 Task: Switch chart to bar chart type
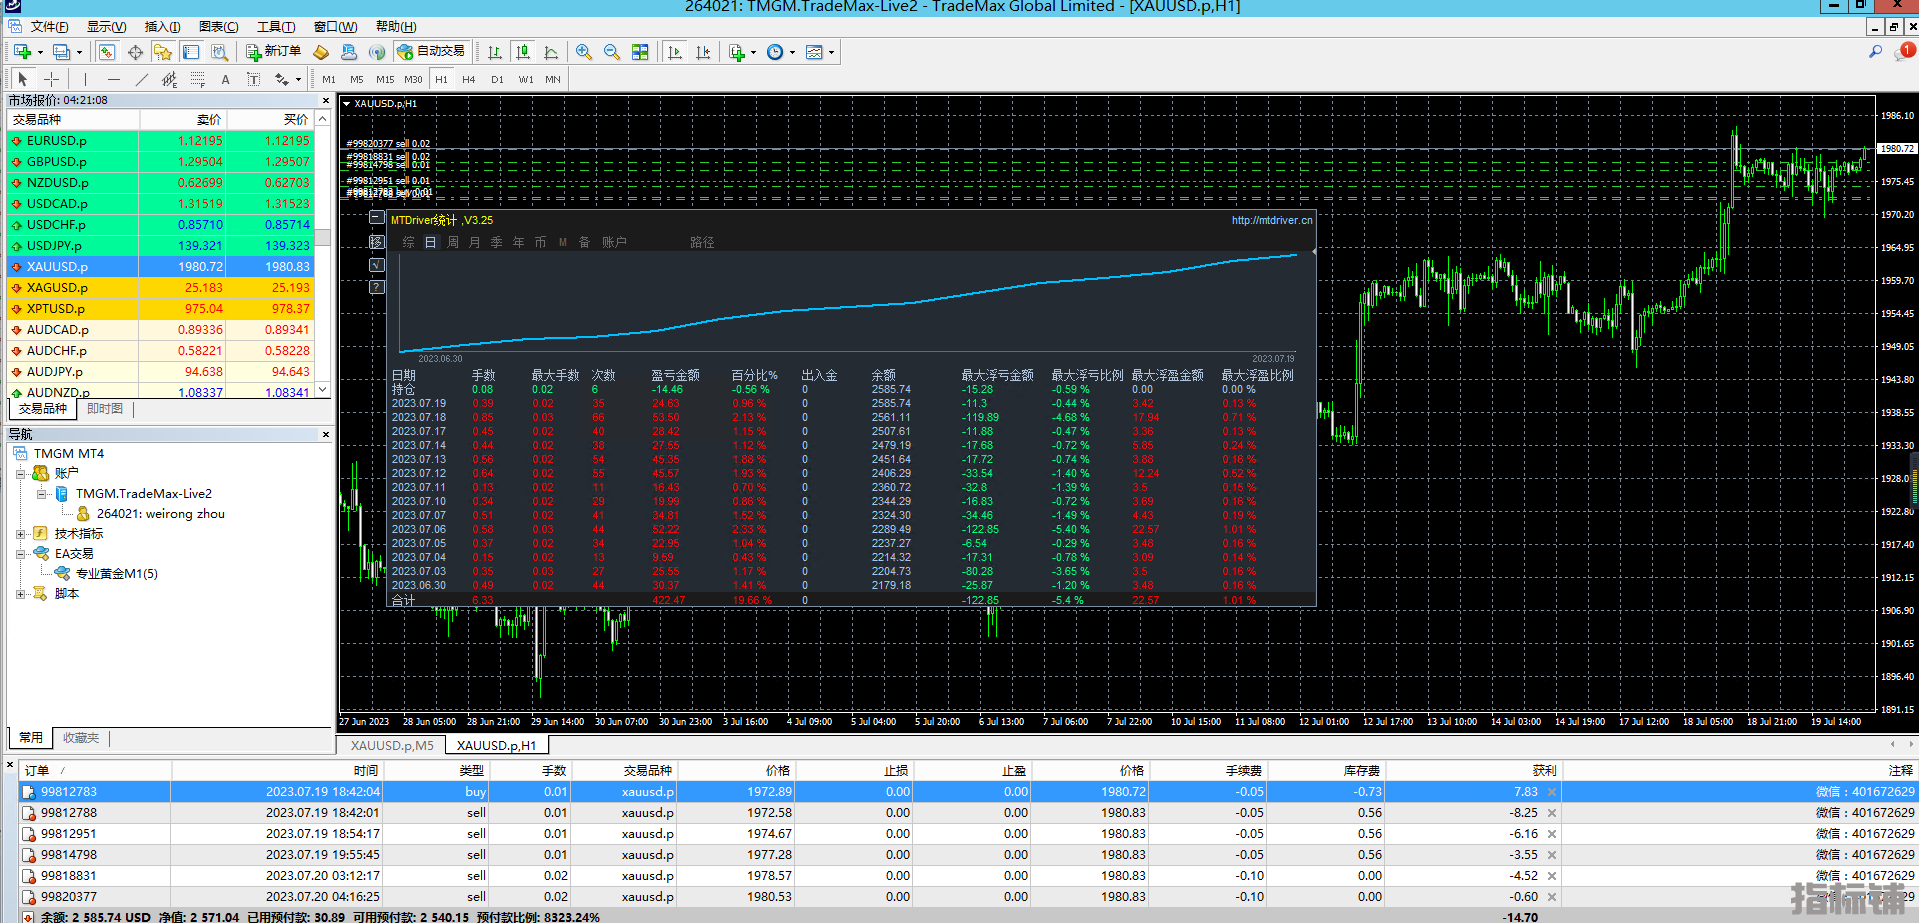click(495, 52)
